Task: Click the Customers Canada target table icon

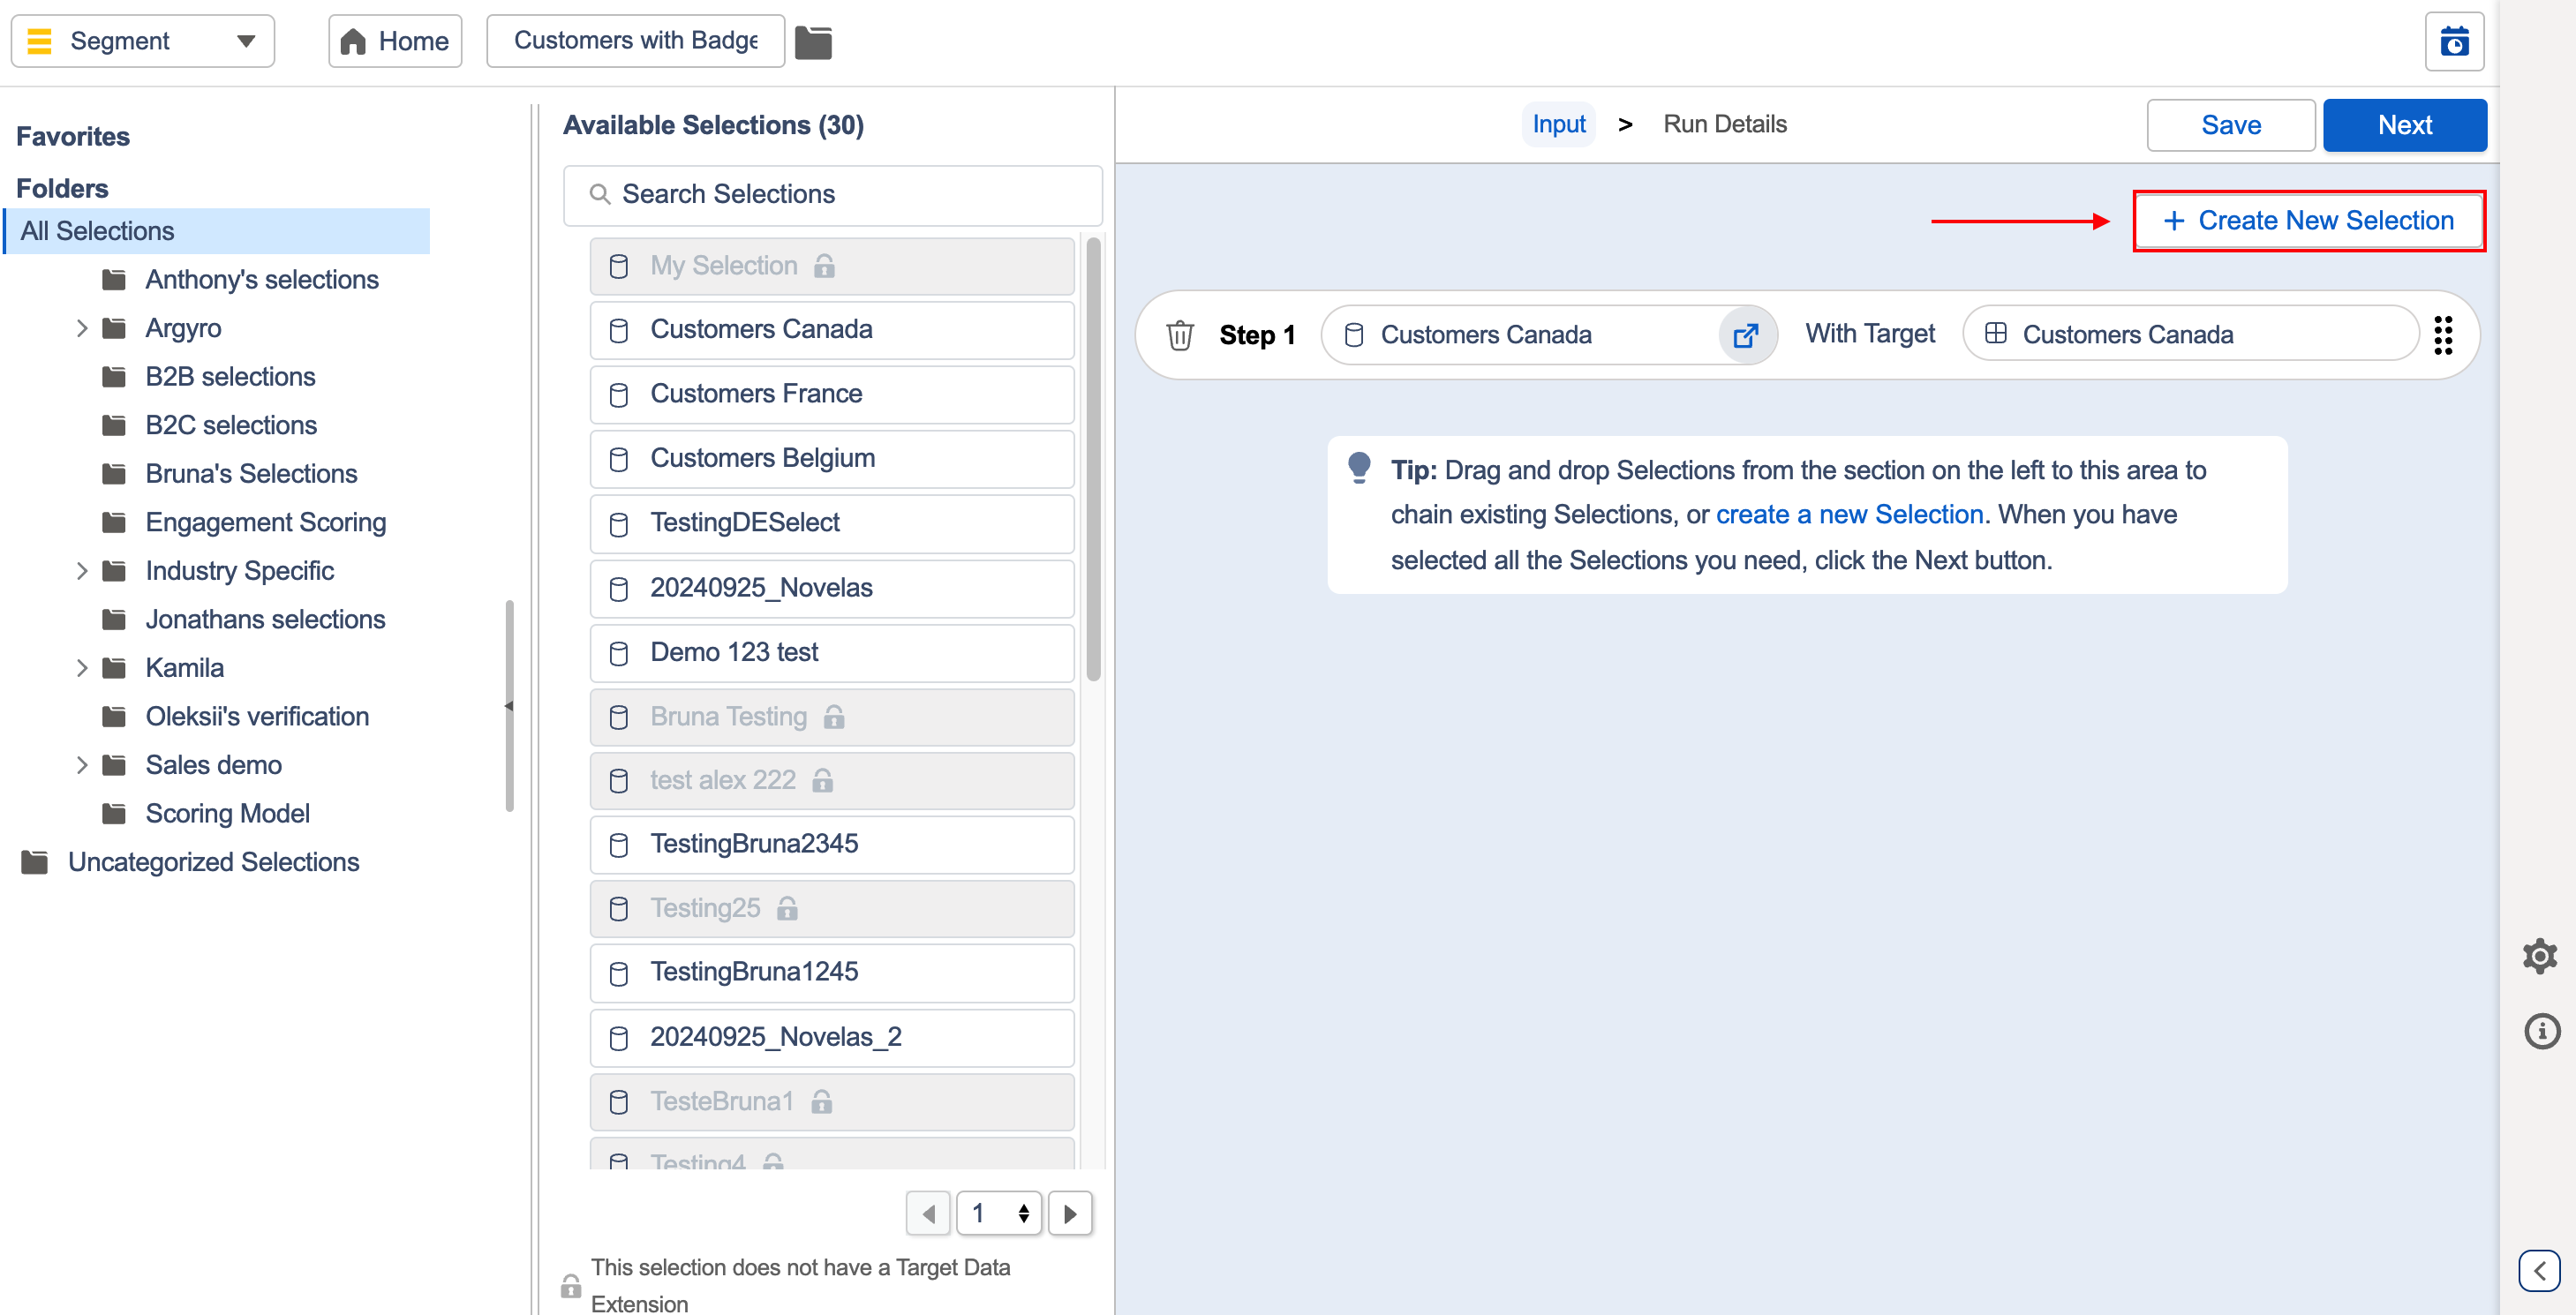Action: [x=1996, y=334]
